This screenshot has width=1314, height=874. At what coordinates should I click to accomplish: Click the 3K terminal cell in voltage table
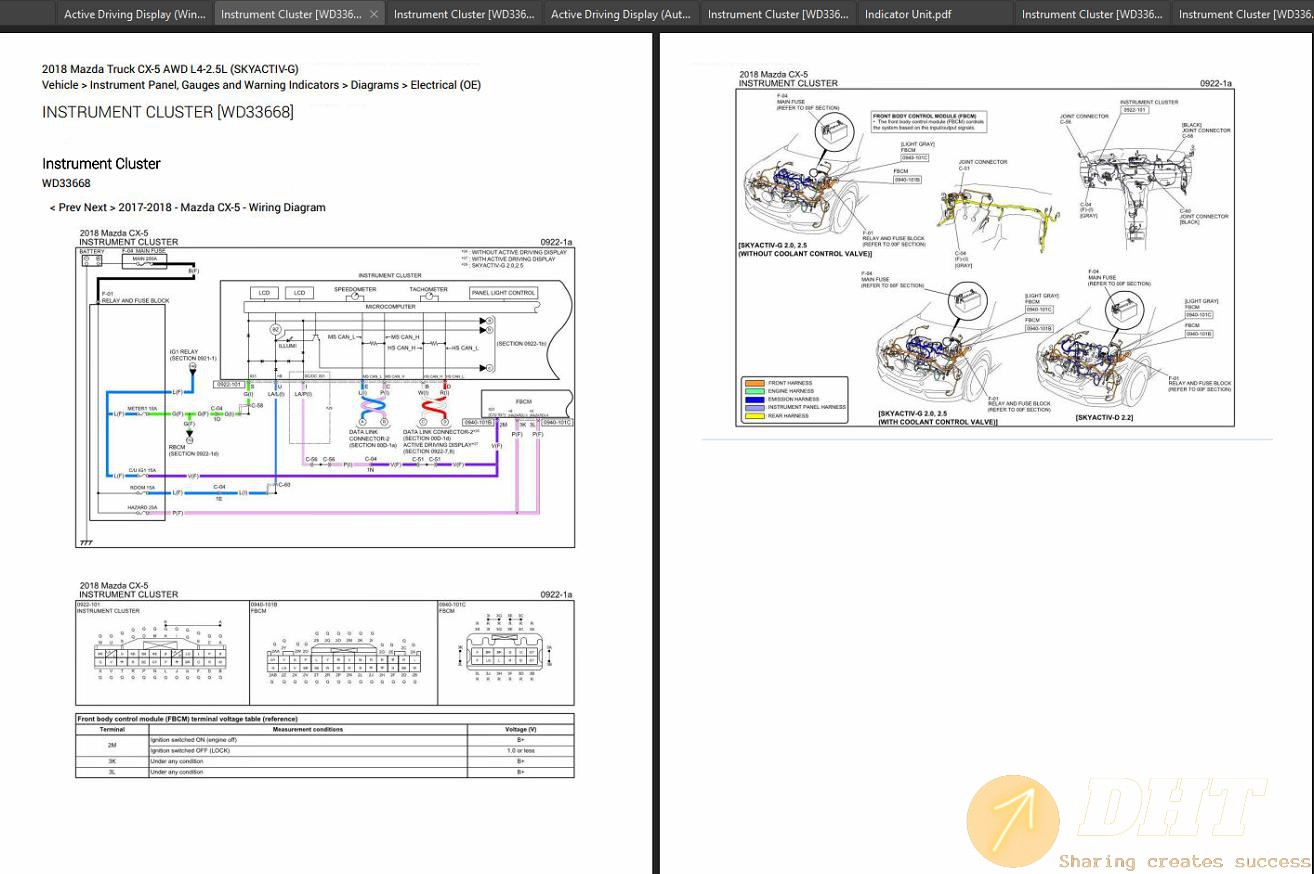click(x=112, y=761)
